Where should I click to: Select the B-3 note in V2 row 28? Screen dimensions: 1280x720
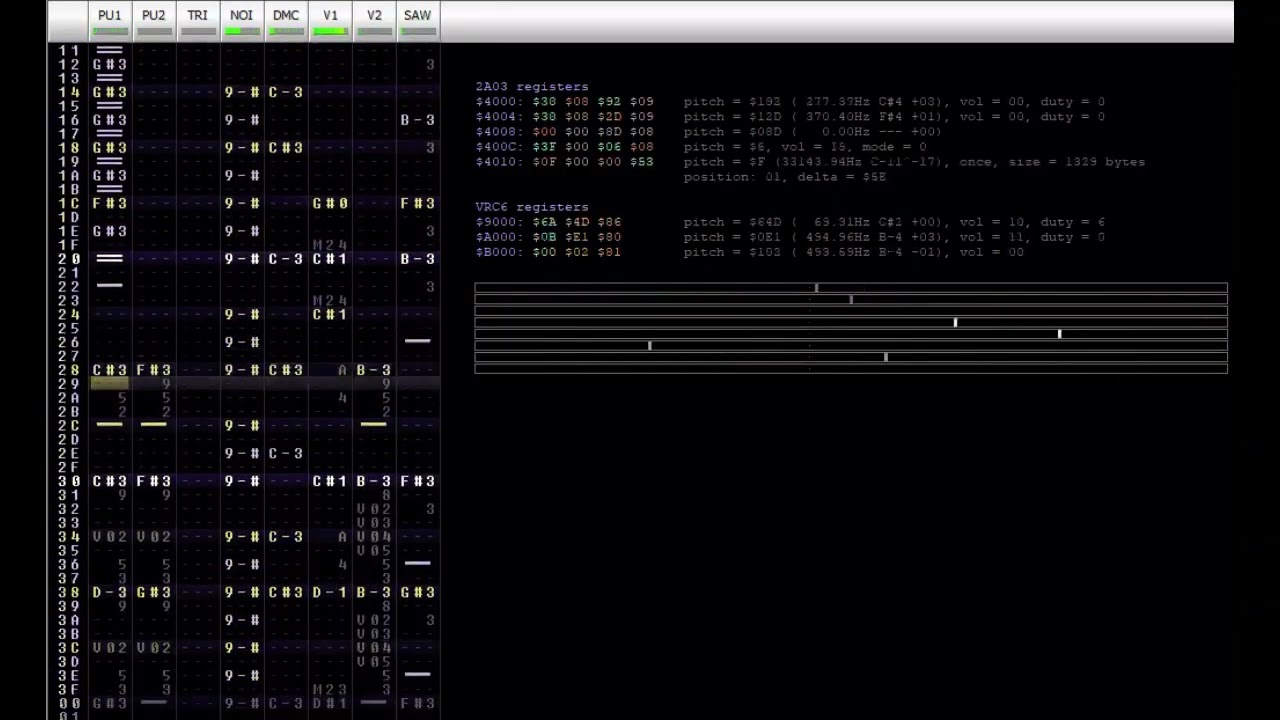coord(374,370)
